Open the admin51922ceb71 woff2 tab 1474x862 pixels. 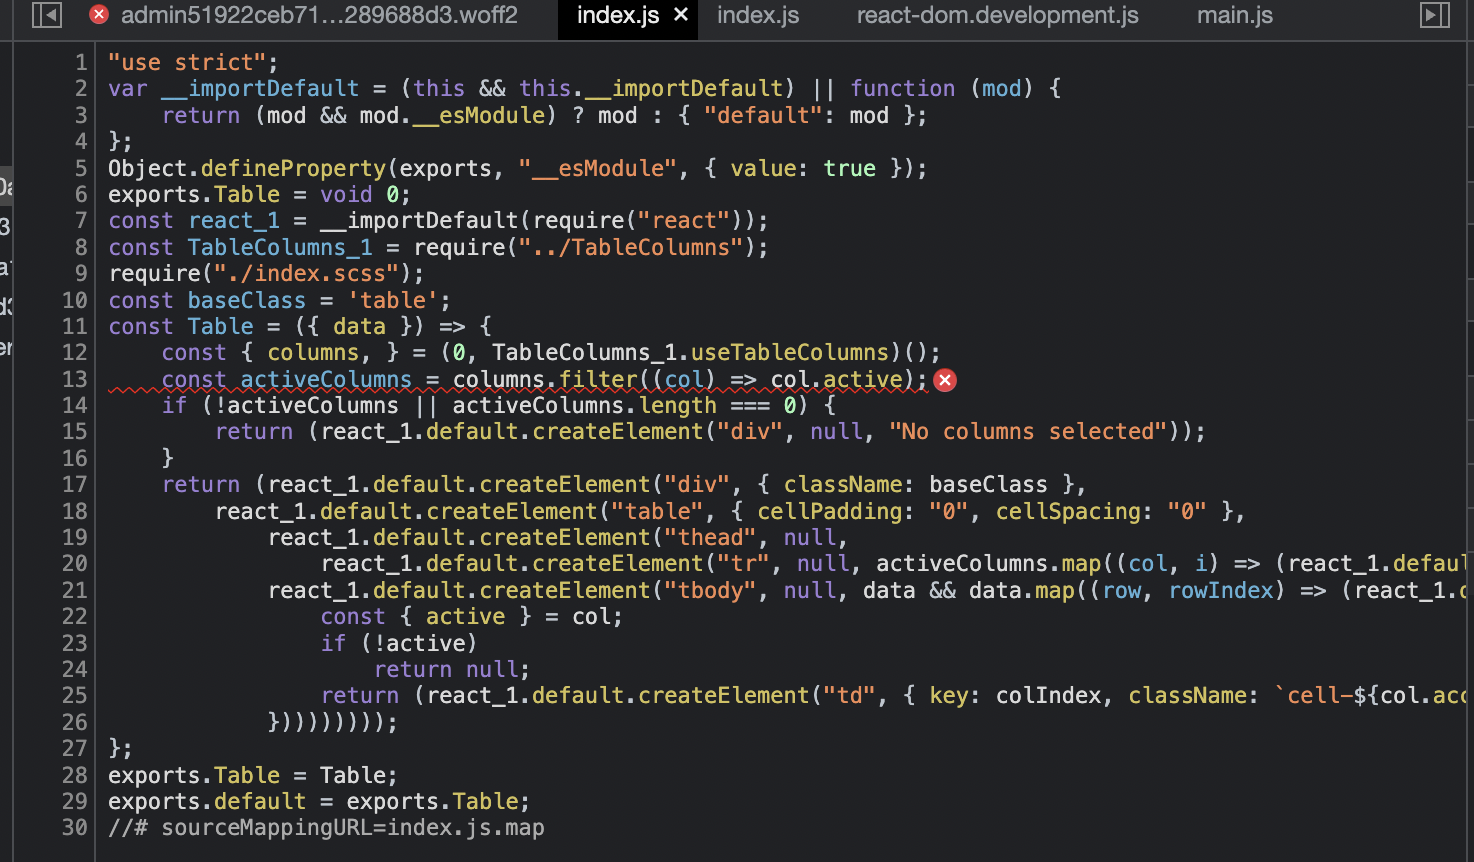coord(319,15)
